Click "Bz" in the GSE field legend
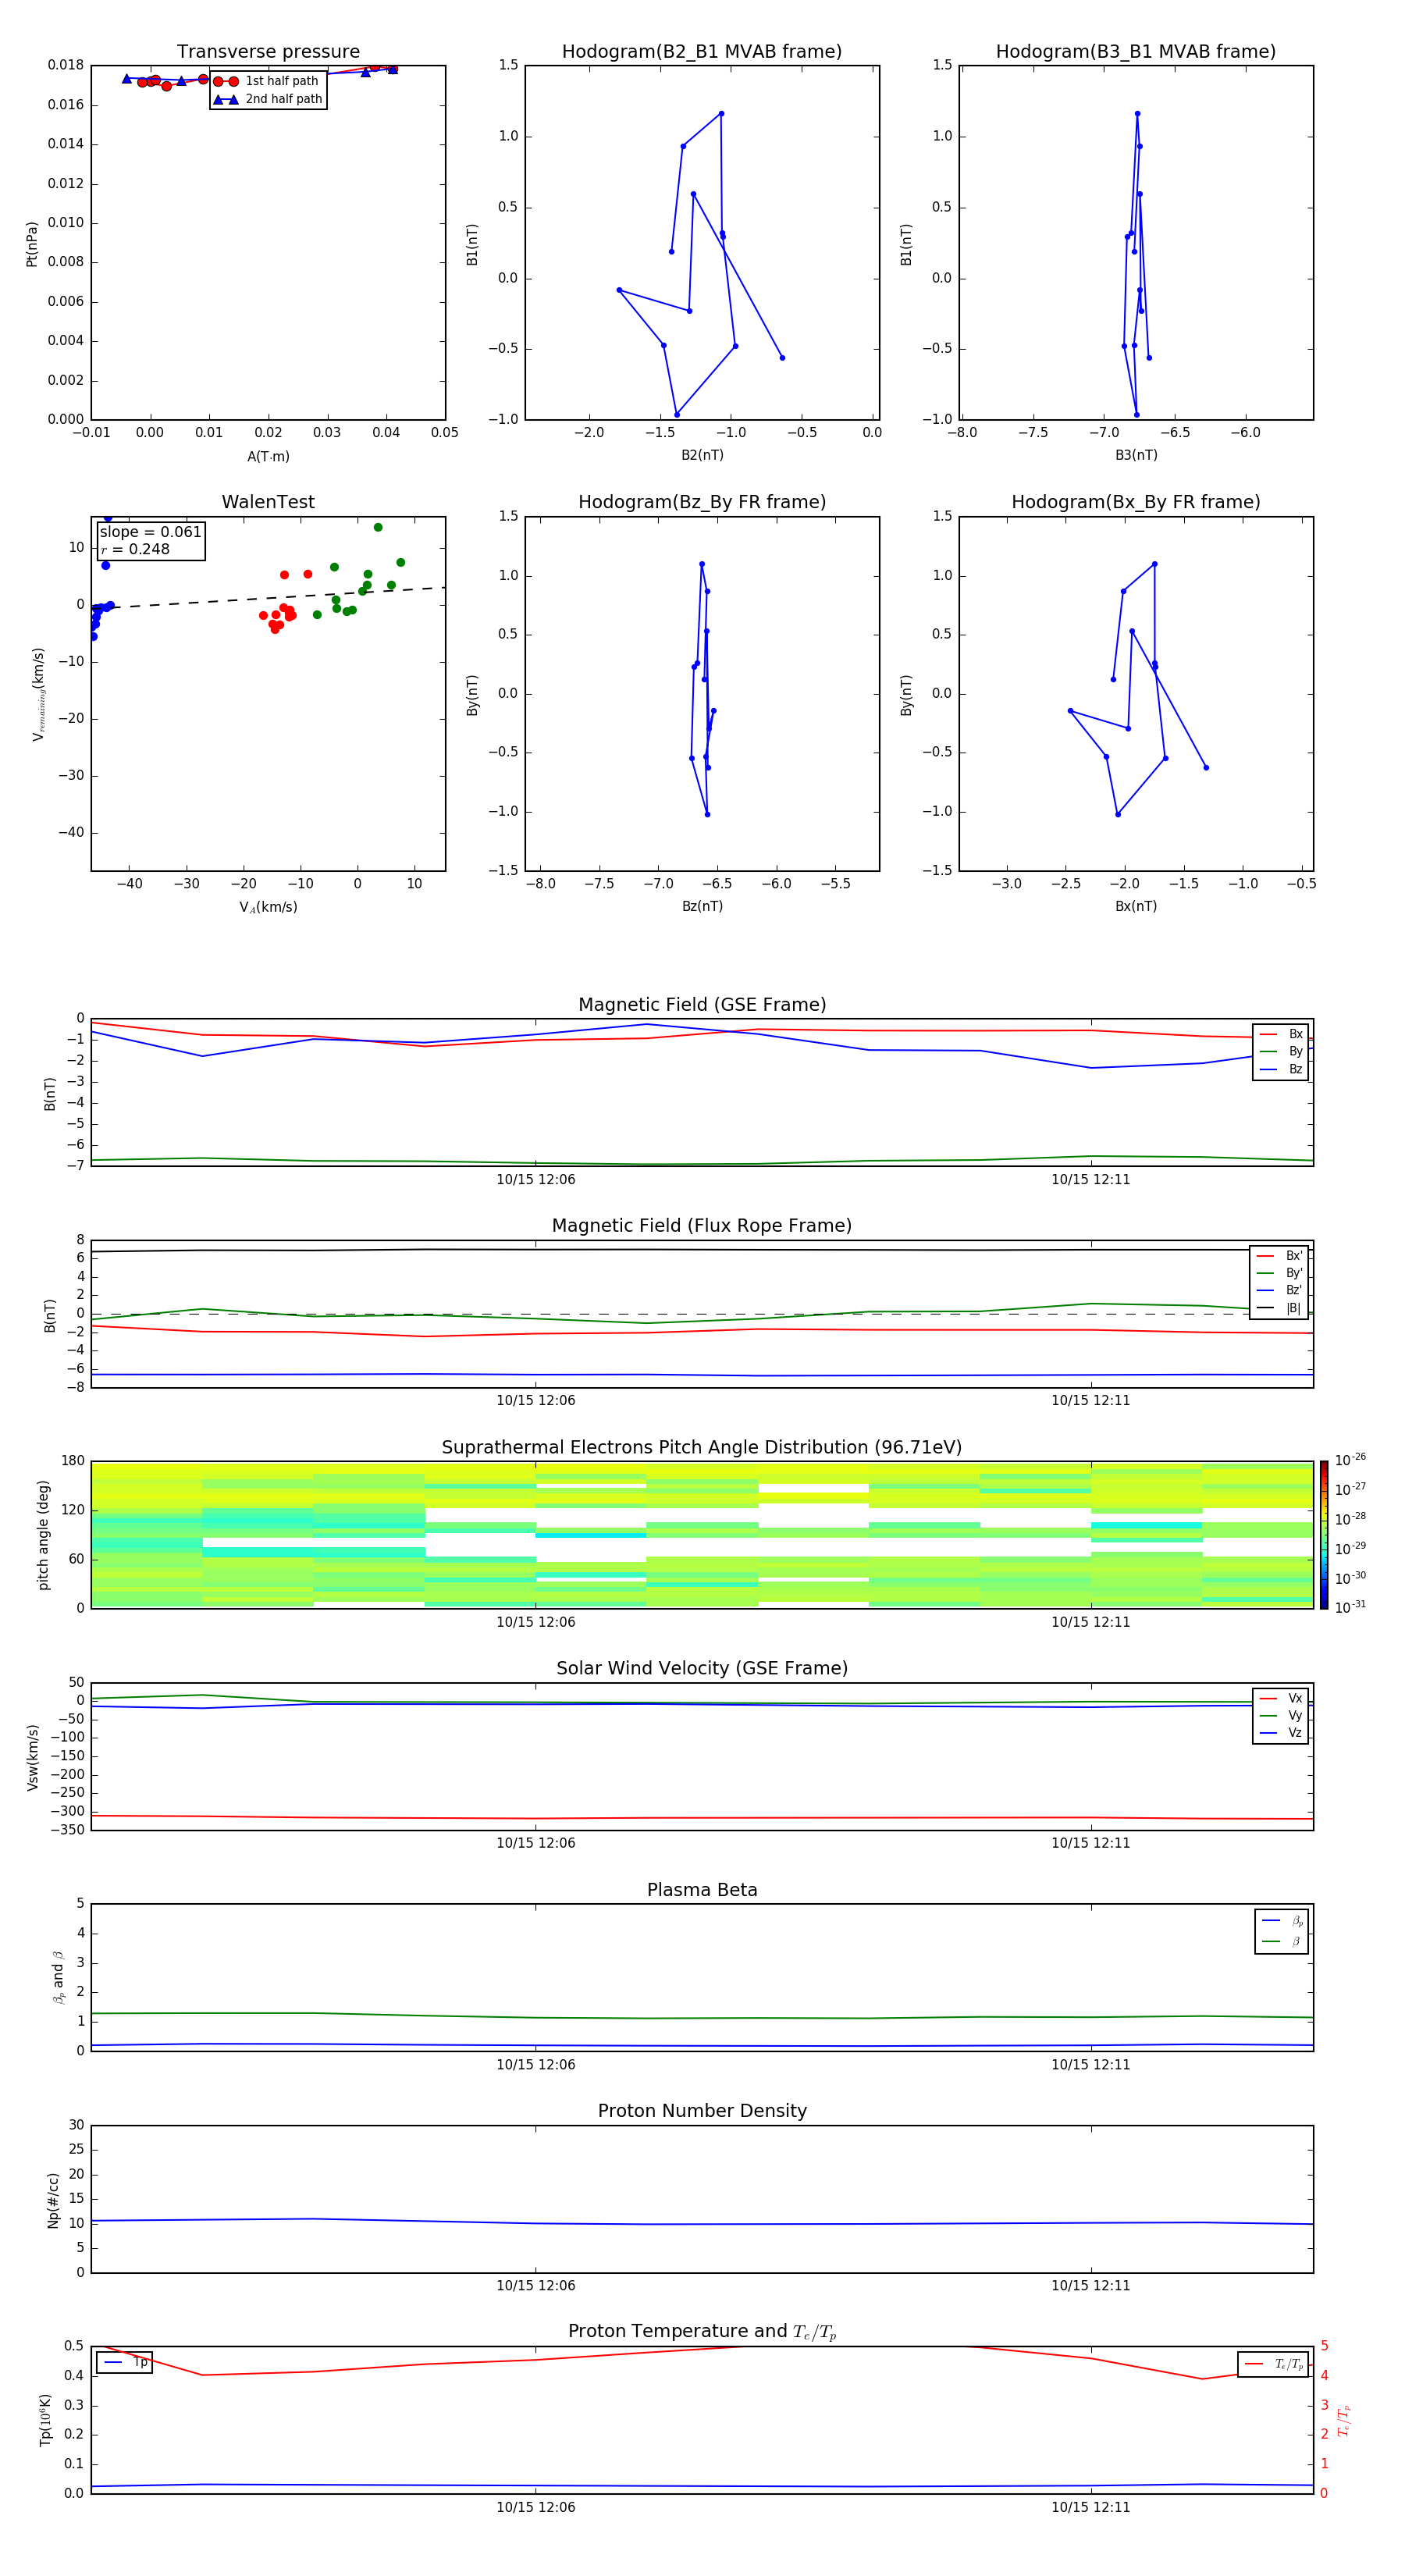Screen dimensions: 1405x2576 (1295, 1069)
